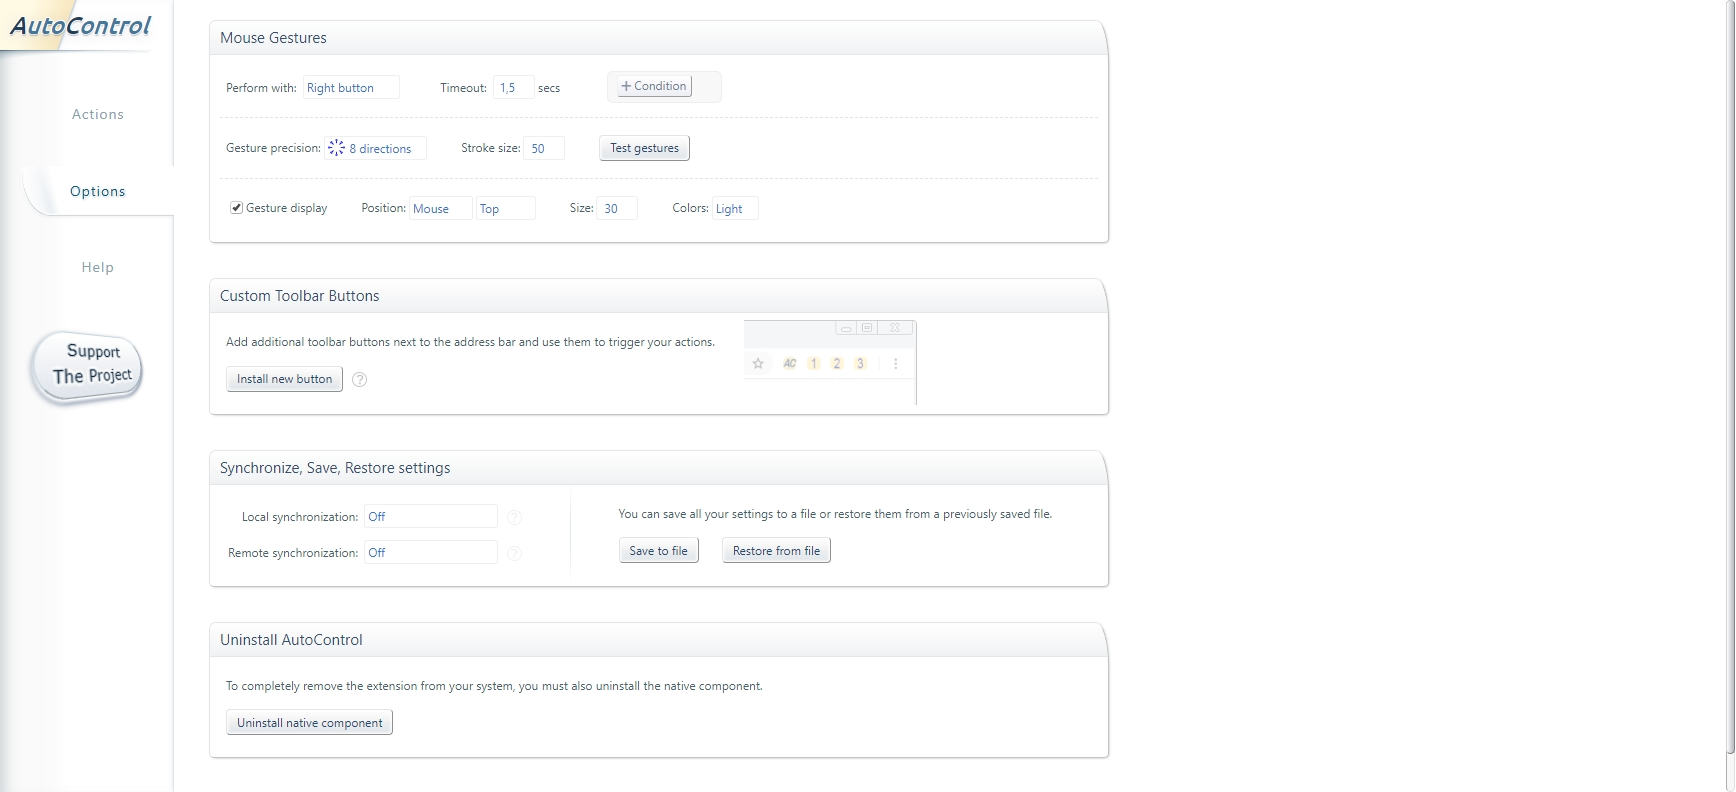Screen dimensions: 1736x792
Task: Click Uninstall native component
Action: click(309, 722)
